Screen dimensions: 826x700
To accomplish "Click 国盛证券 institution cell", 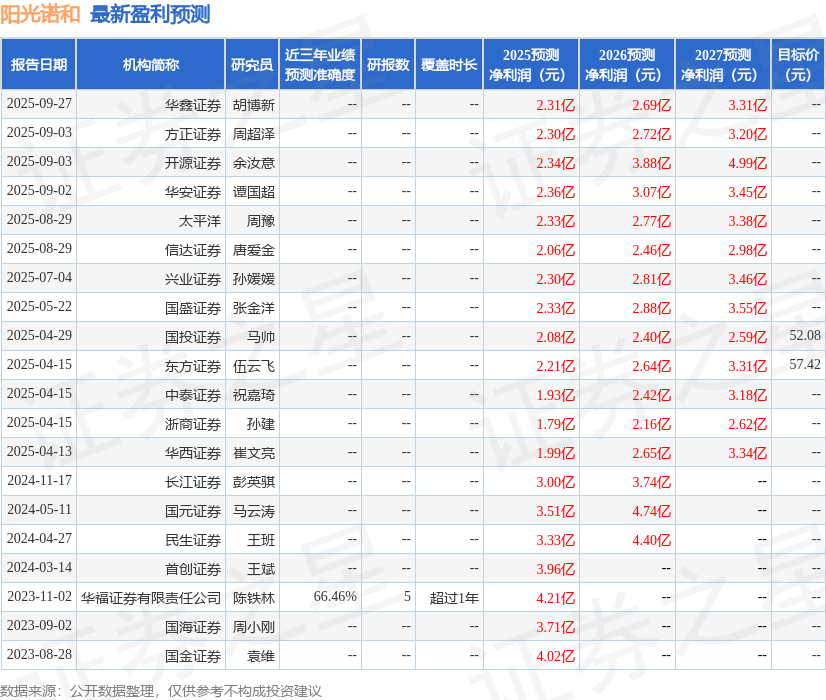I will click(x=193, y=308).
